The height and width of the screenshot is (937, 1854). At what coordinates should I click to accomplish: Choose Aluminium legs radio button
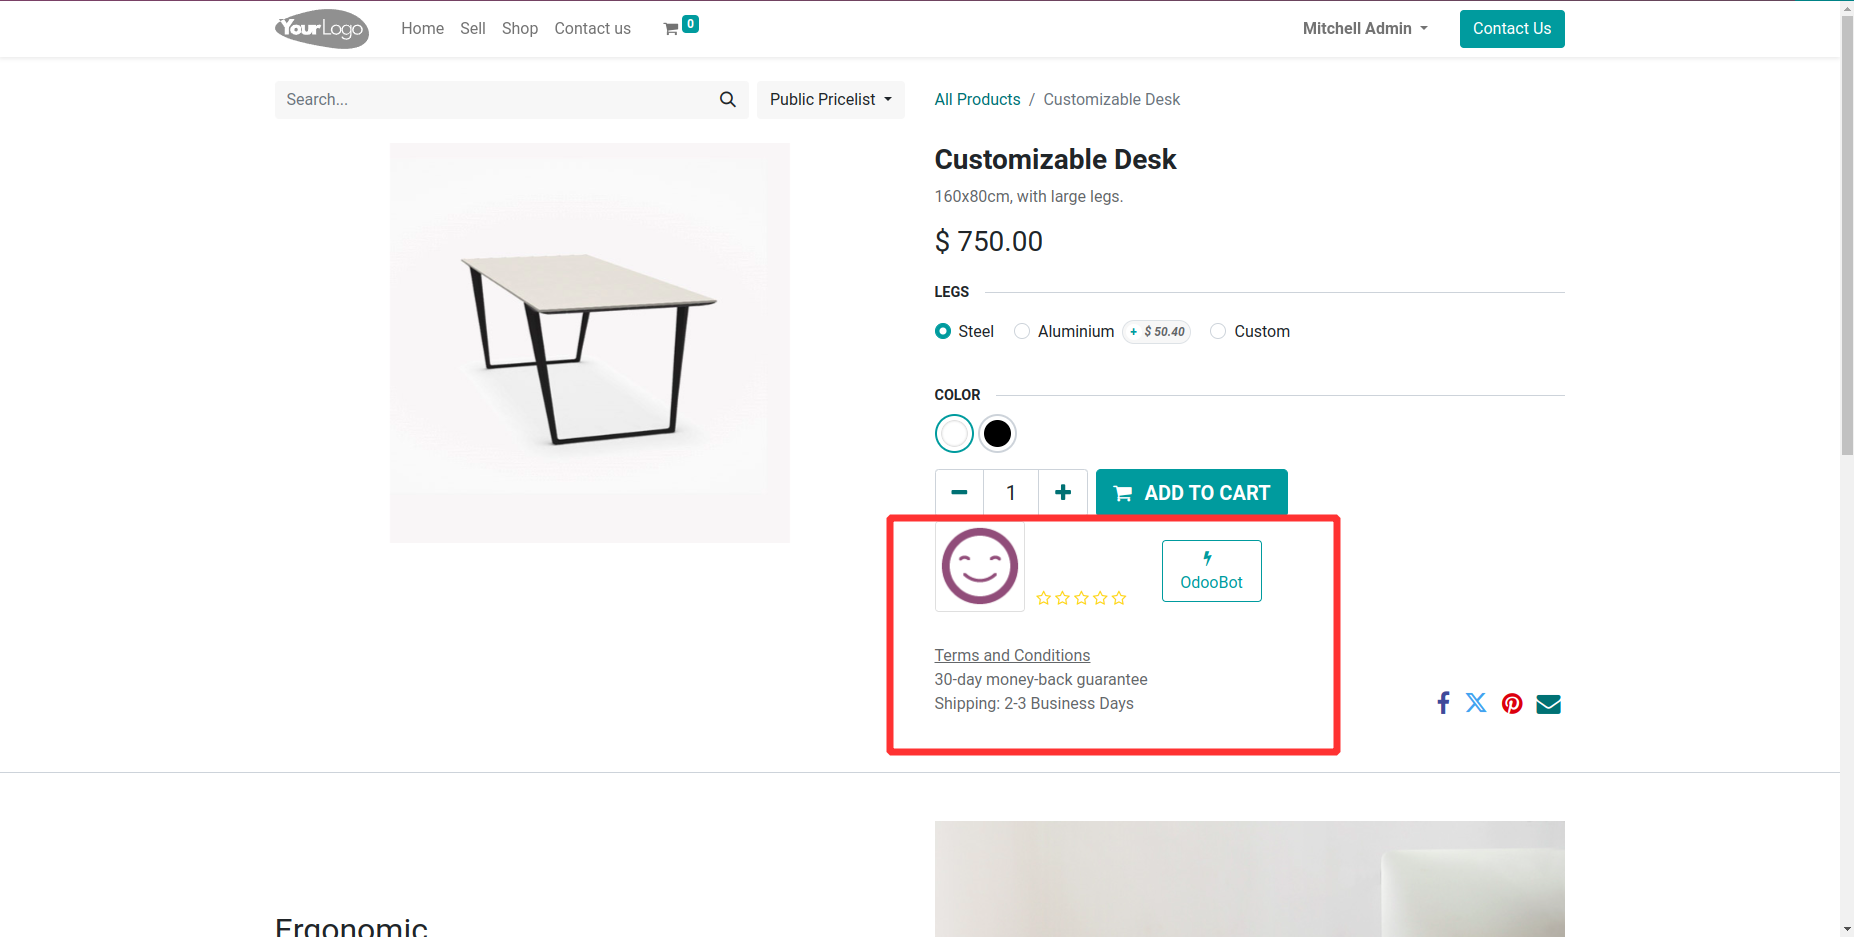(x=1022, y=331)
